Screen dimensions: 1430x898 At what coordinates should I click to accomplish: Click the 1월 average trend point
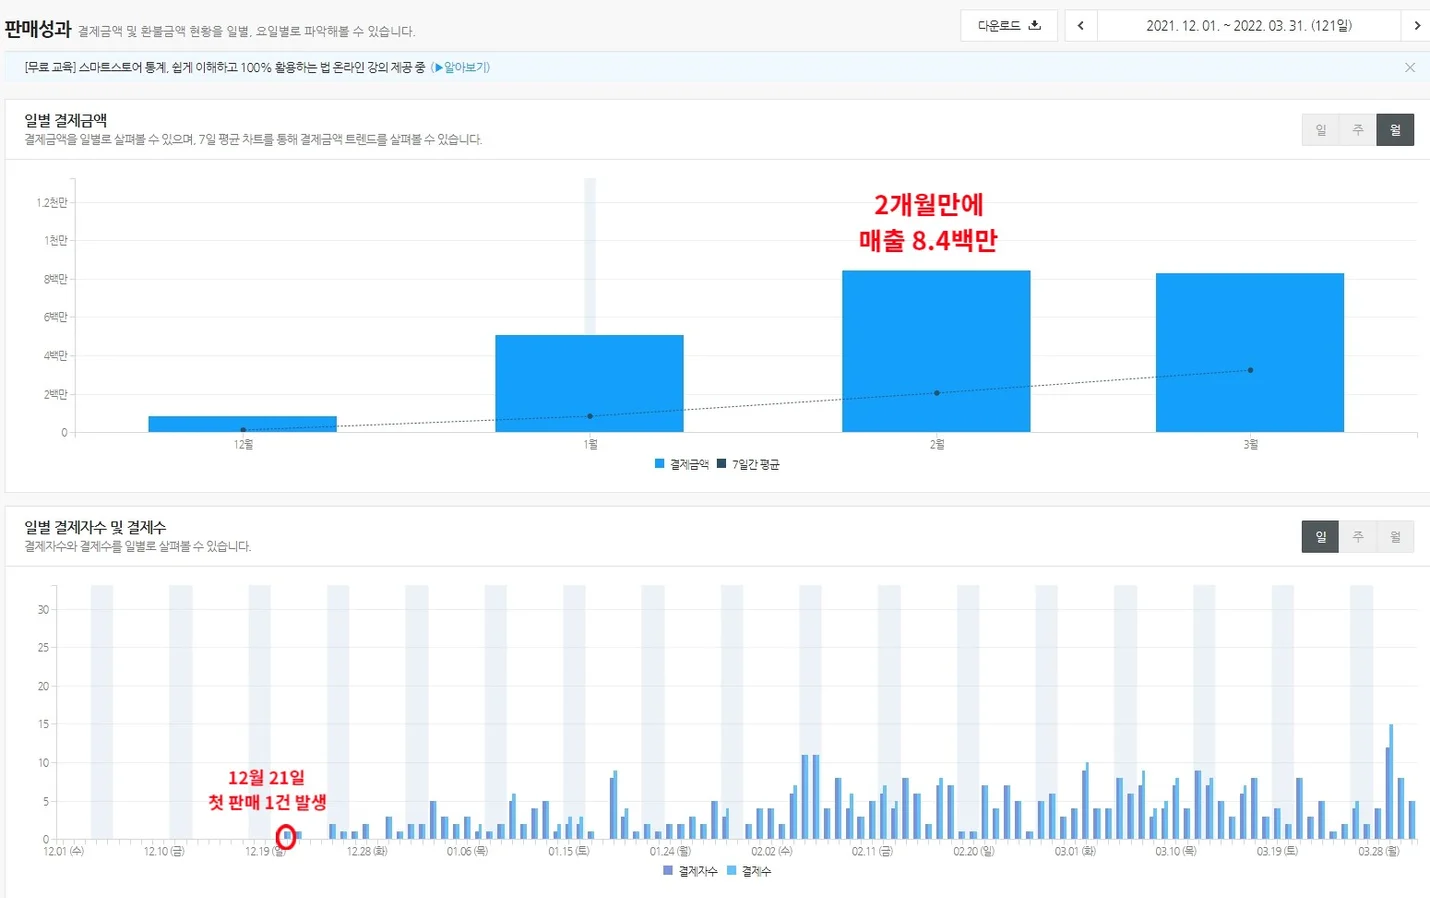tap(590, 416)
